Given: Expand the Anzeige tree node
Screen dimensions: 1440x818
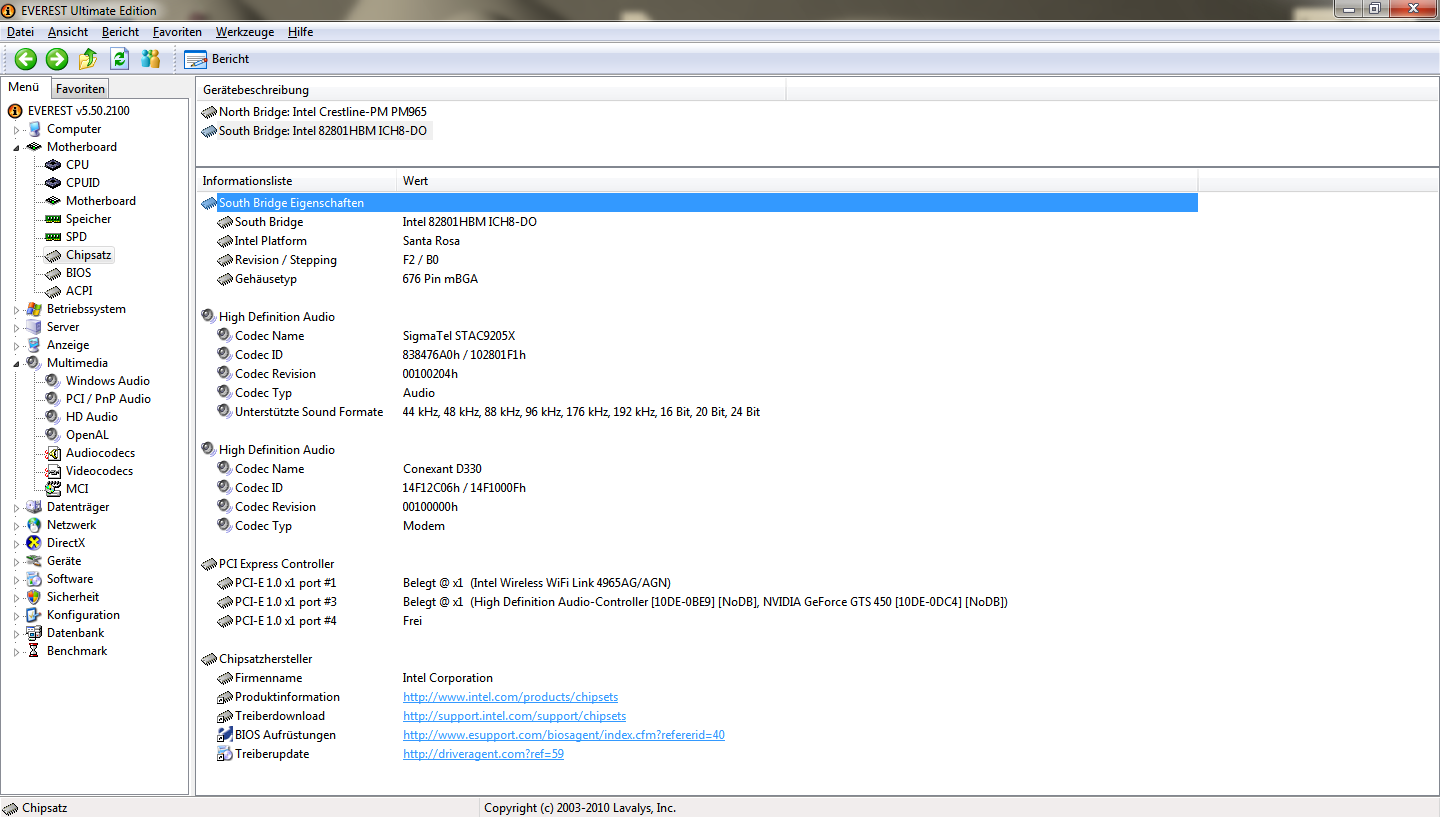Looking at the screenshot, I should tap(16, 345).
